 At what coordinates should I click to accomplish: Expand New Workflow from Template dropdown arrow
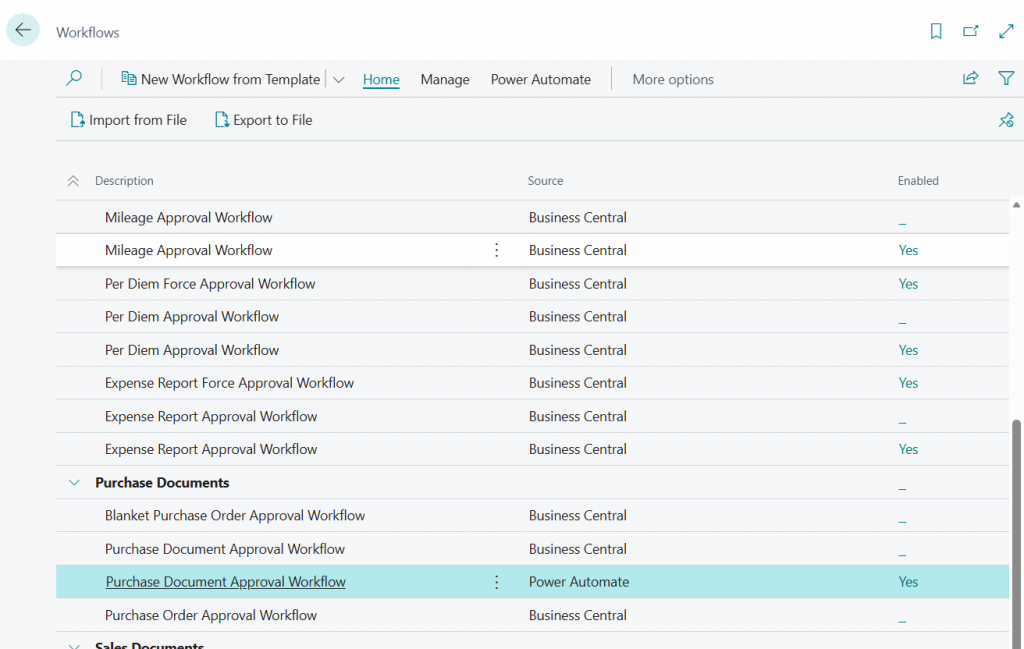339,80
